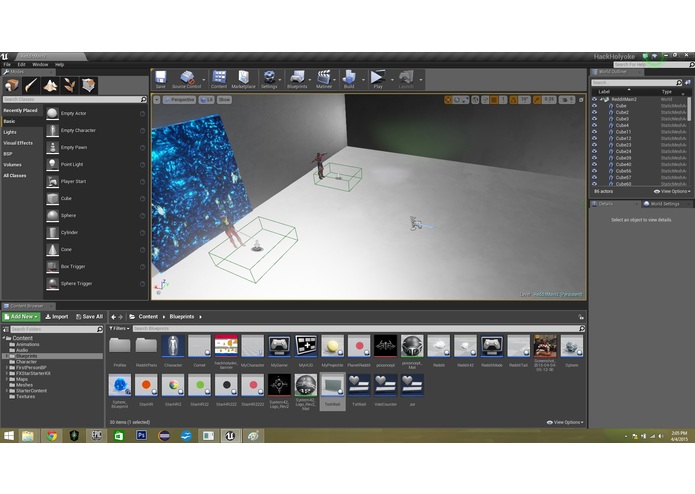This screenshot has height=494, width=695.
Task: Click the Build toolbar icon
Action: coord(349,79)
